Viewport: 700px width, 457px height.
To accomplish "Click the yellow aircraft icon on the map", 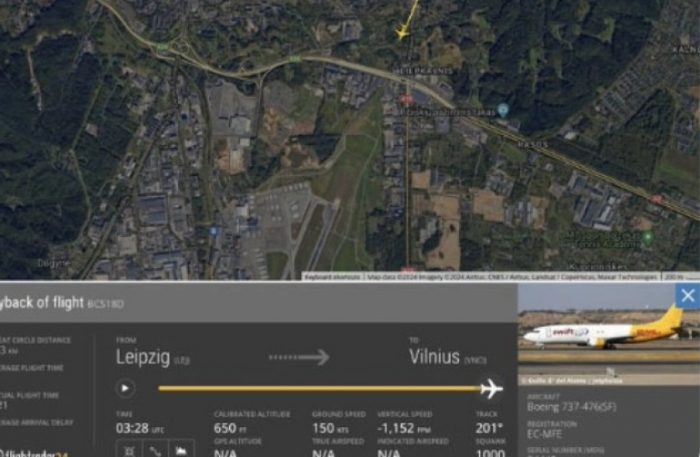I will coord(402,32).
